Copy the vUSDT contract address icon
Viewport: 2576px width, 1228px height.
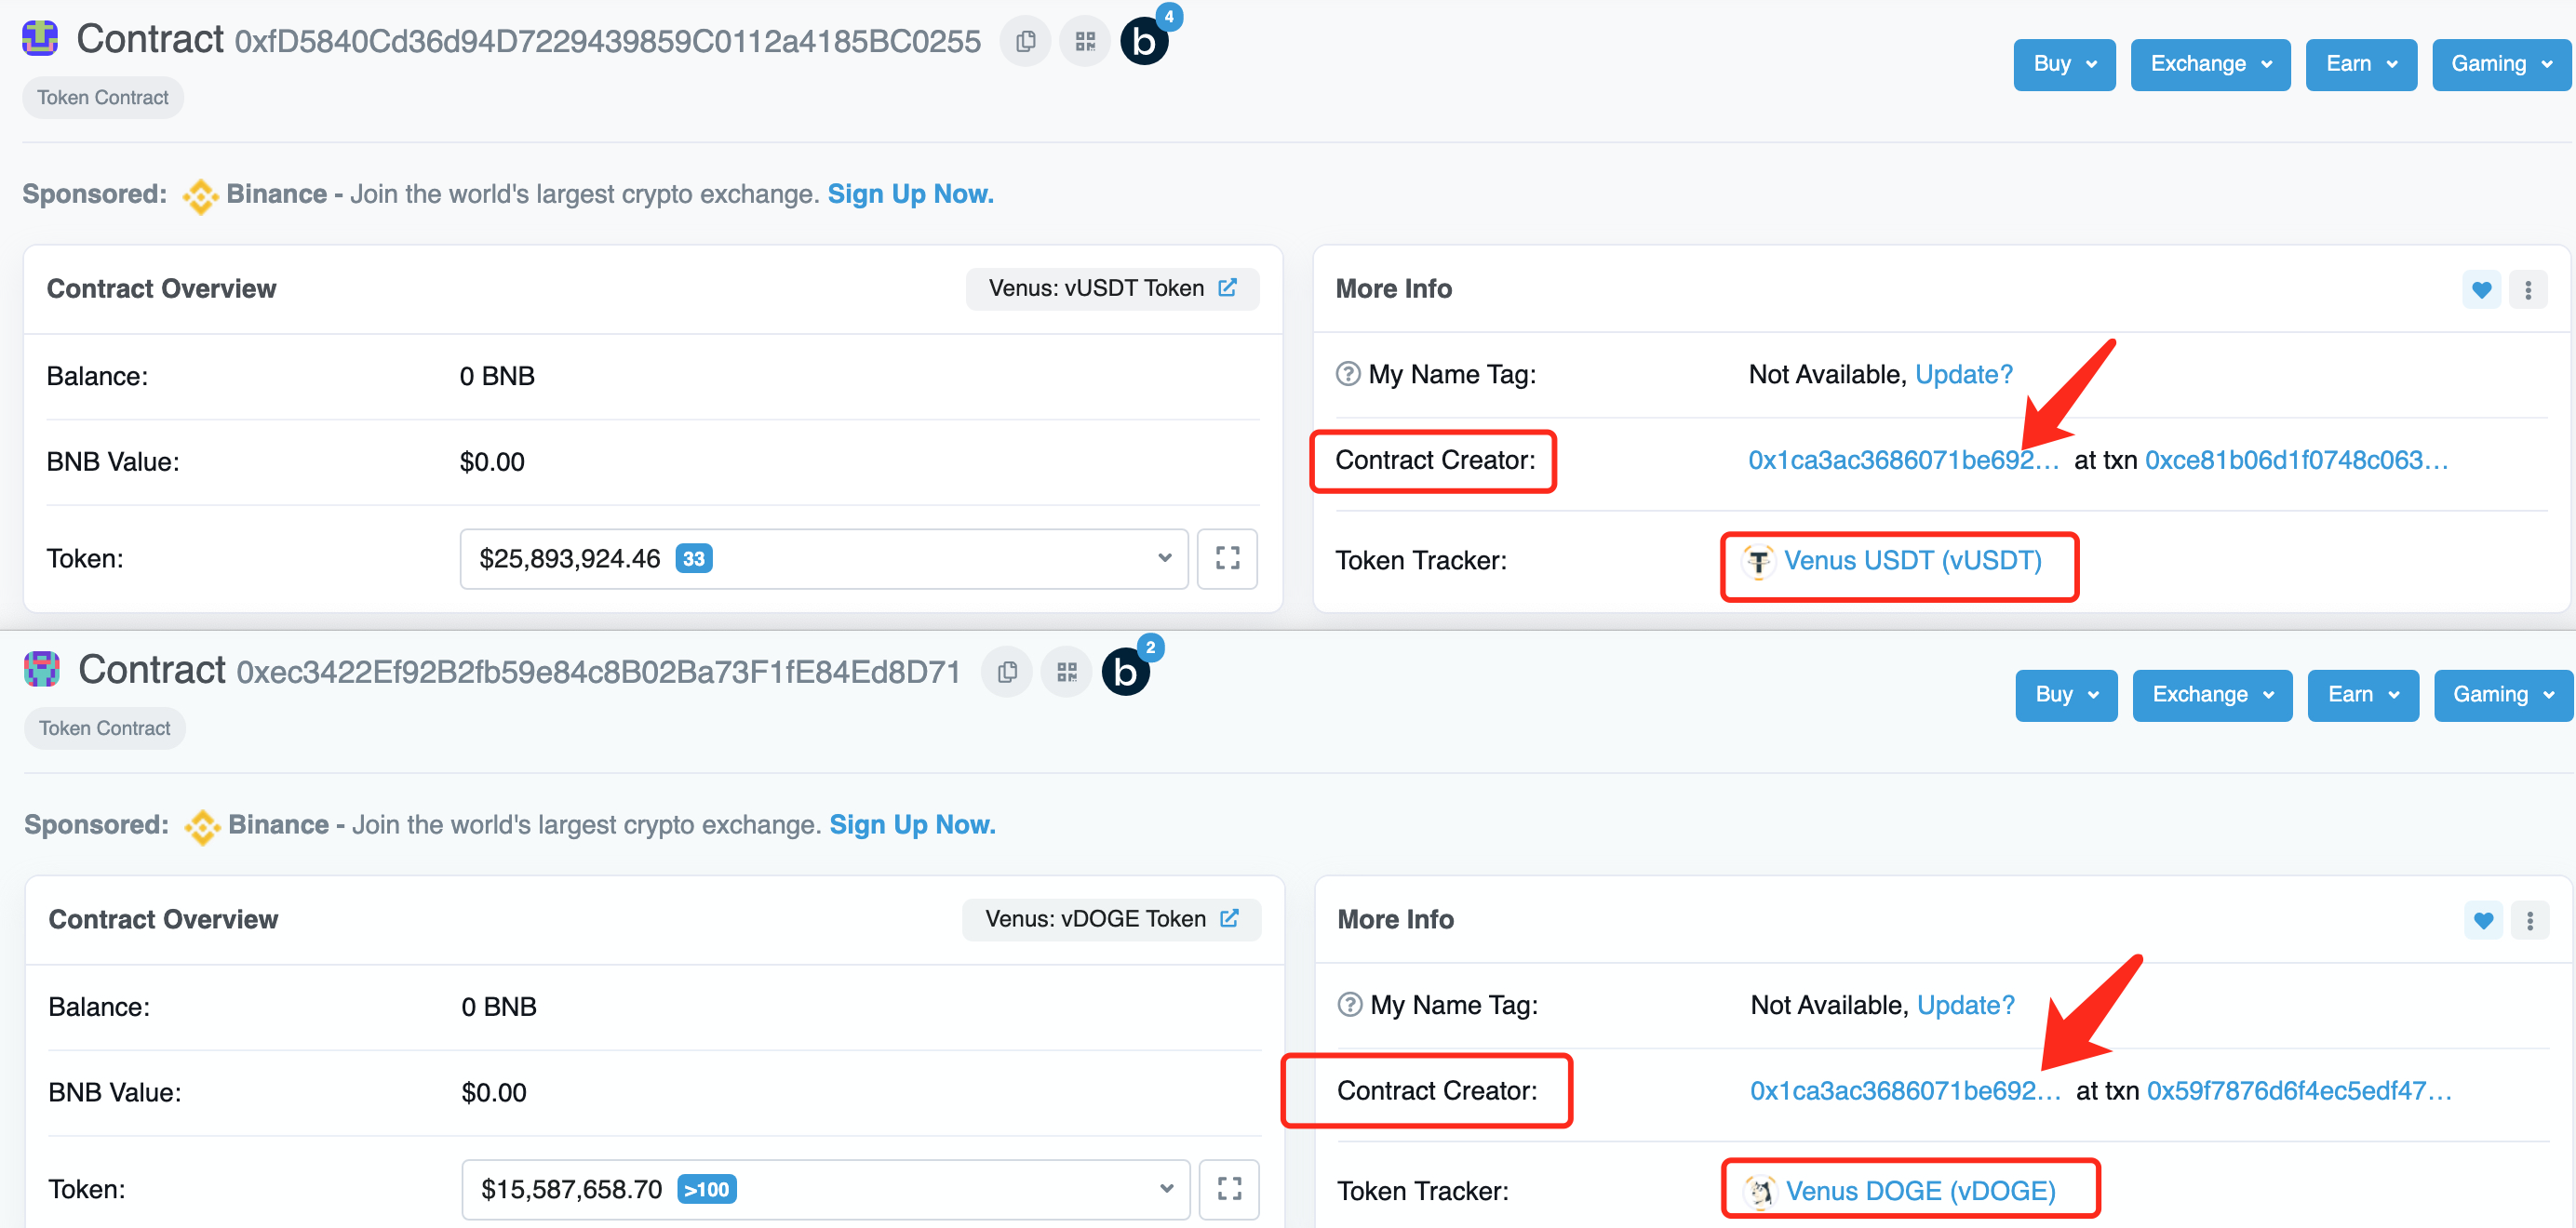(x=1025, y=42)
